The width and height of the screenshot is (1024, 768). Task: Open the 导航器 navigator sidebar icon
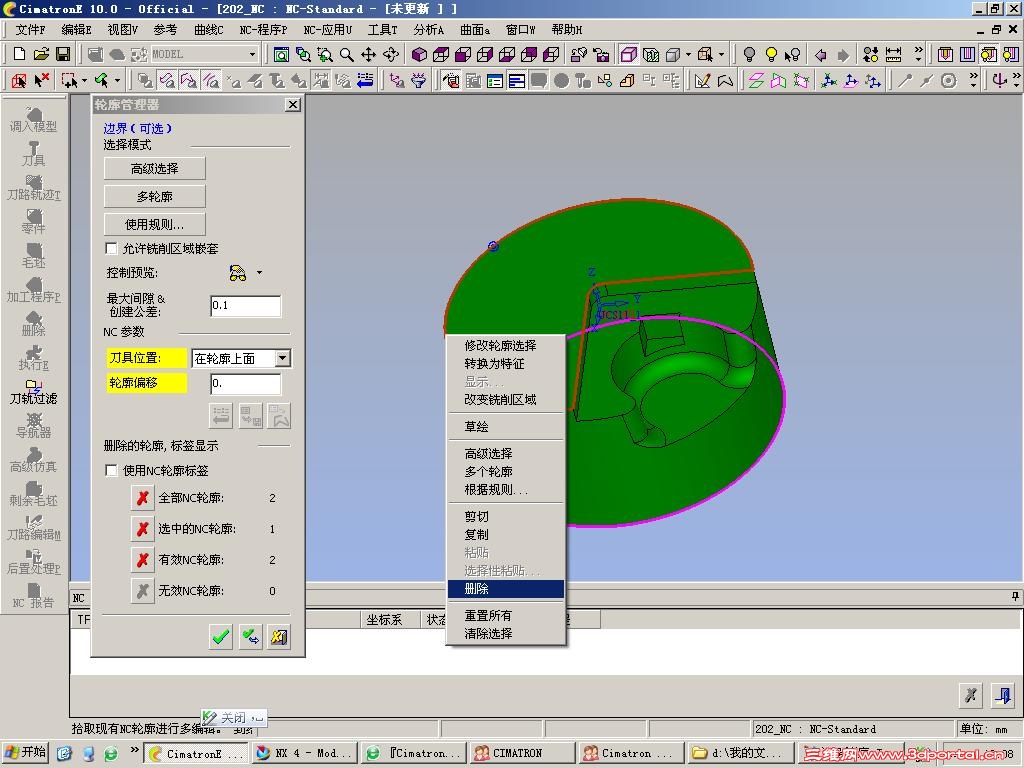point(33,426)
